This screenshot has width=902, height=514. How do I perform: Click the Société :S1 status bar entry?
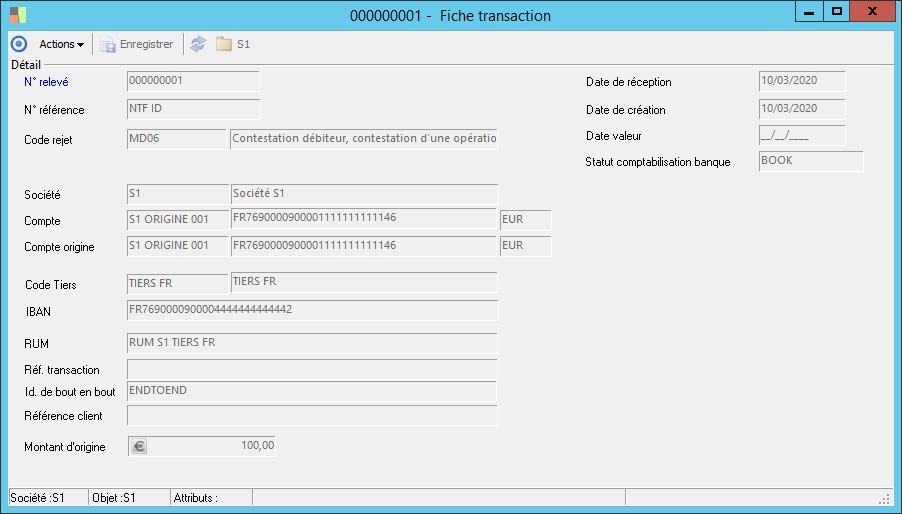[48, 498]
